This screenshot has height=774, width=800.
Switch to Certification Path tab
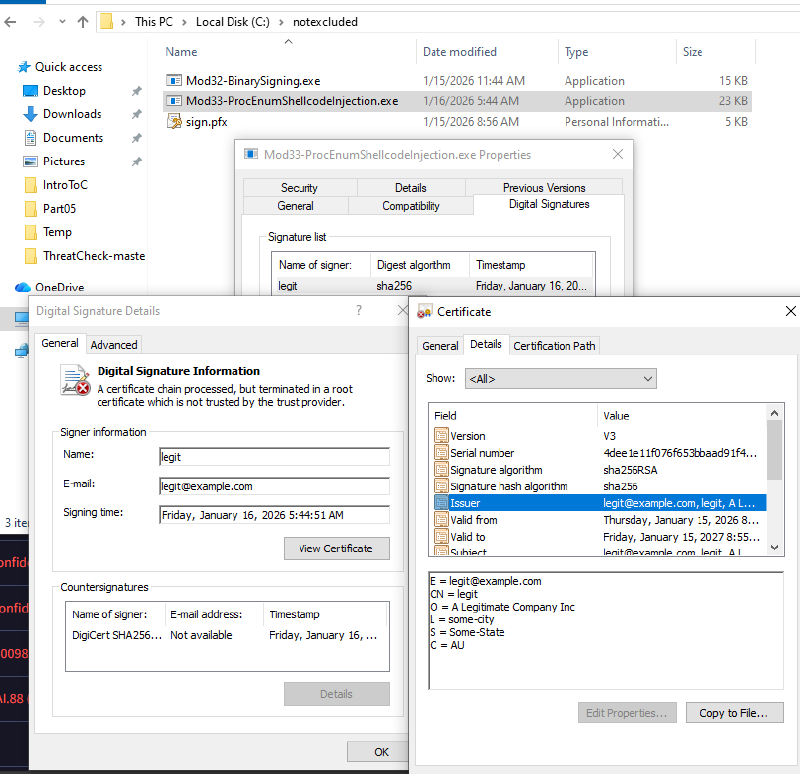point(554,346)
